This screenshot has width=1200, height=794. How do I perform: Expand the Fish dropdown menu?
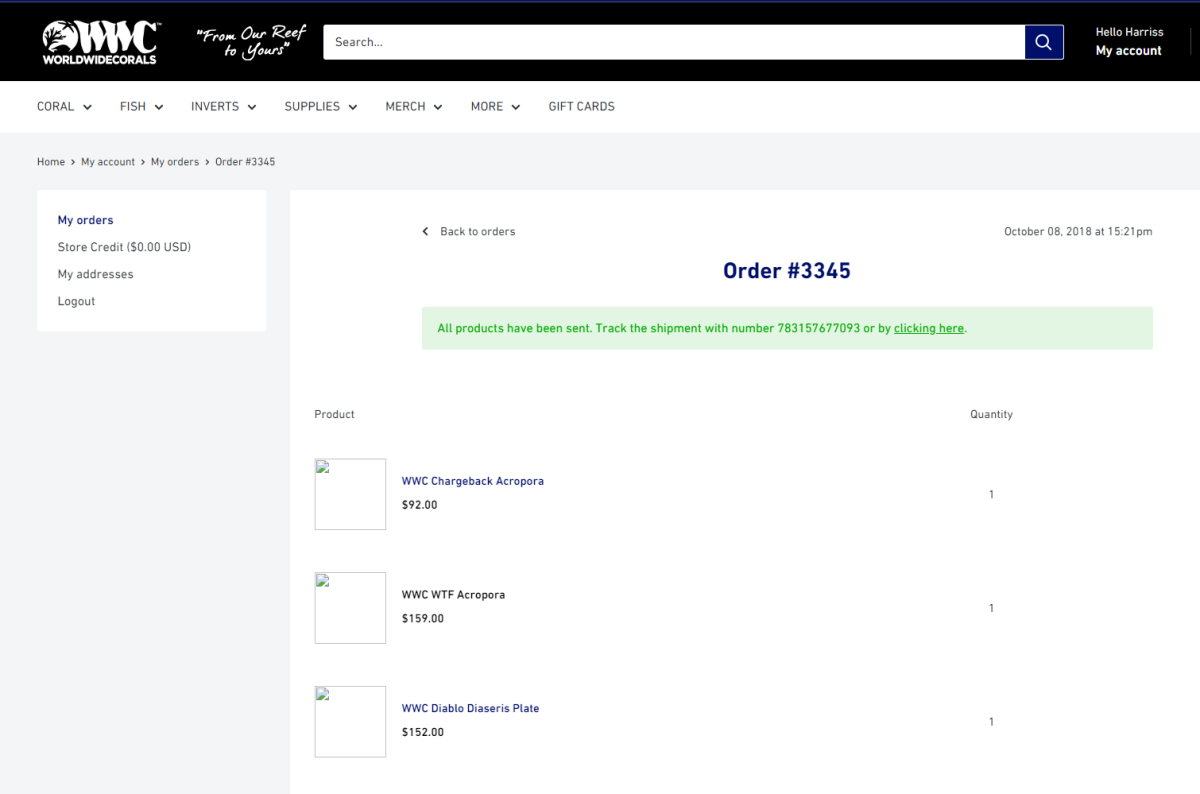point(141,106)
